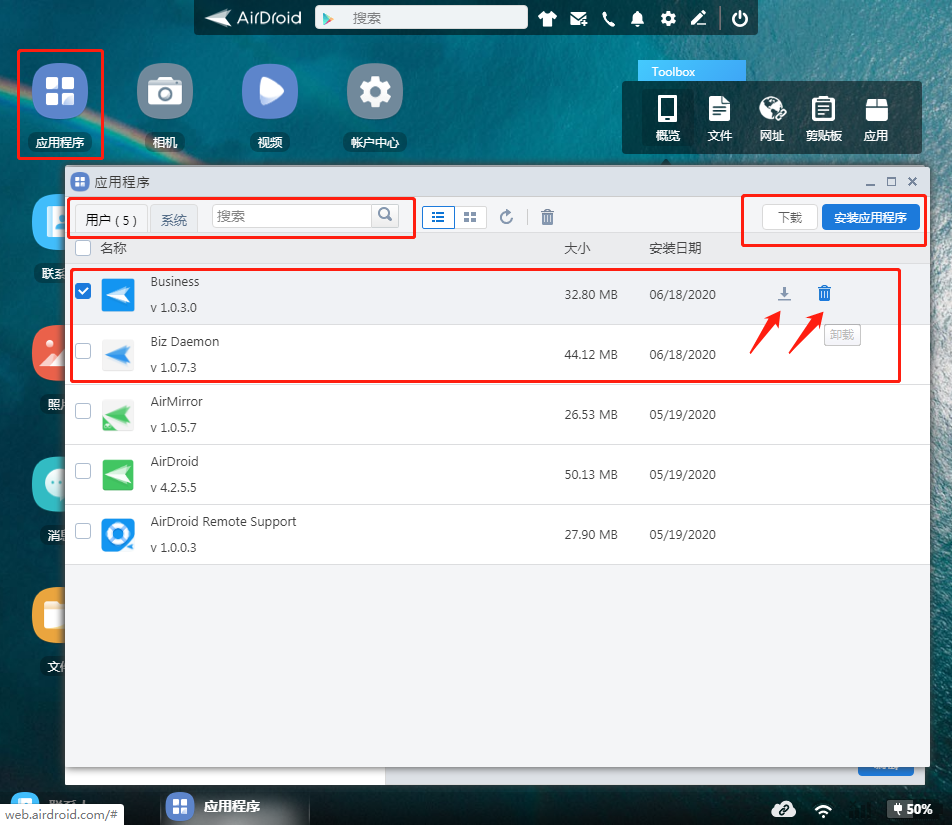Click the t-shirt theme icon in the top bar
Screen dimensions: 952x825
(x=547, y=19)
